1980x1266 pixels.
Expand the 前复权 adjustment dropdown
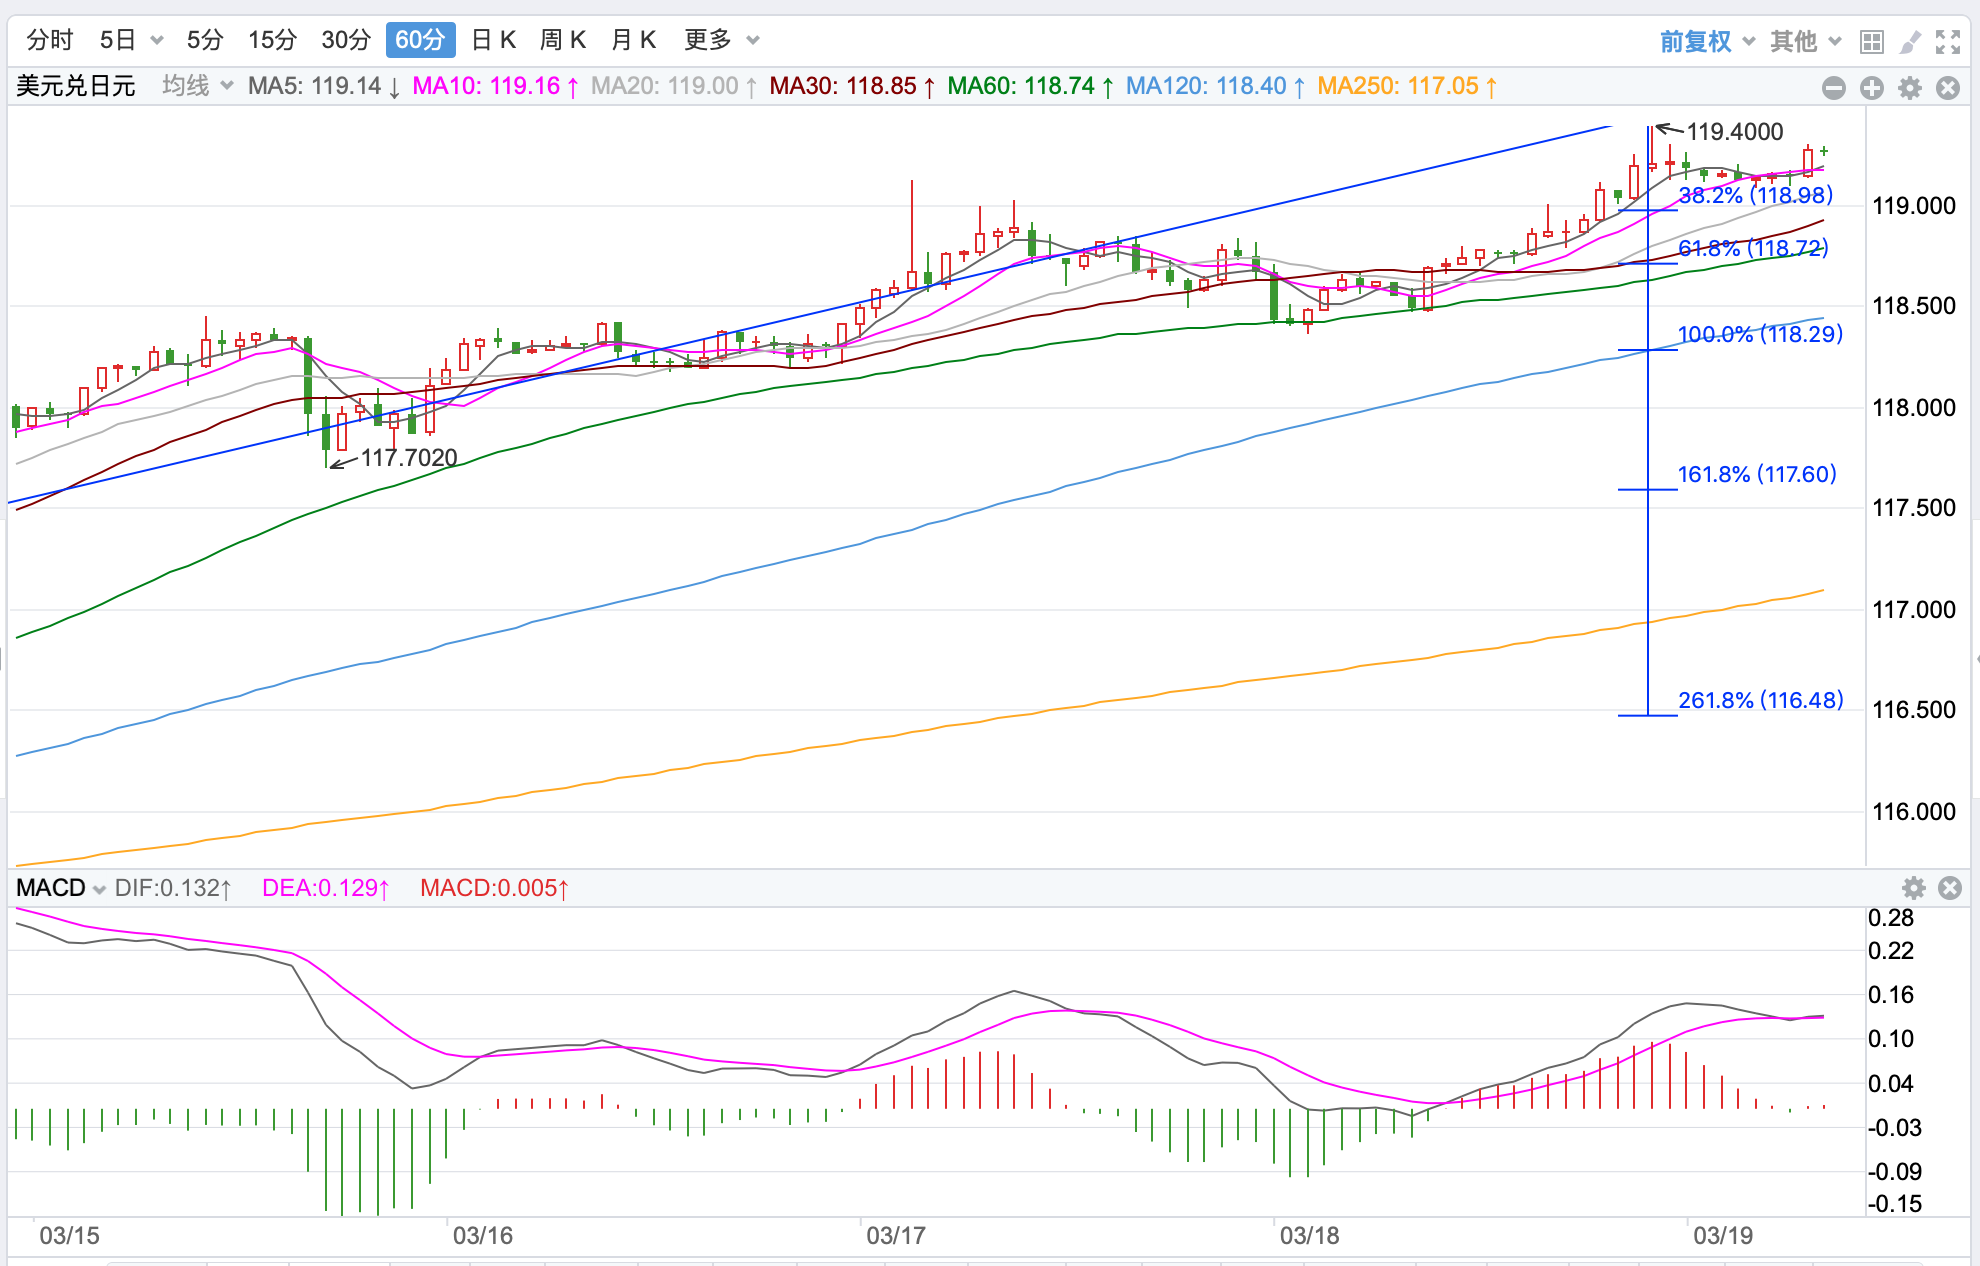(1707, 41)
